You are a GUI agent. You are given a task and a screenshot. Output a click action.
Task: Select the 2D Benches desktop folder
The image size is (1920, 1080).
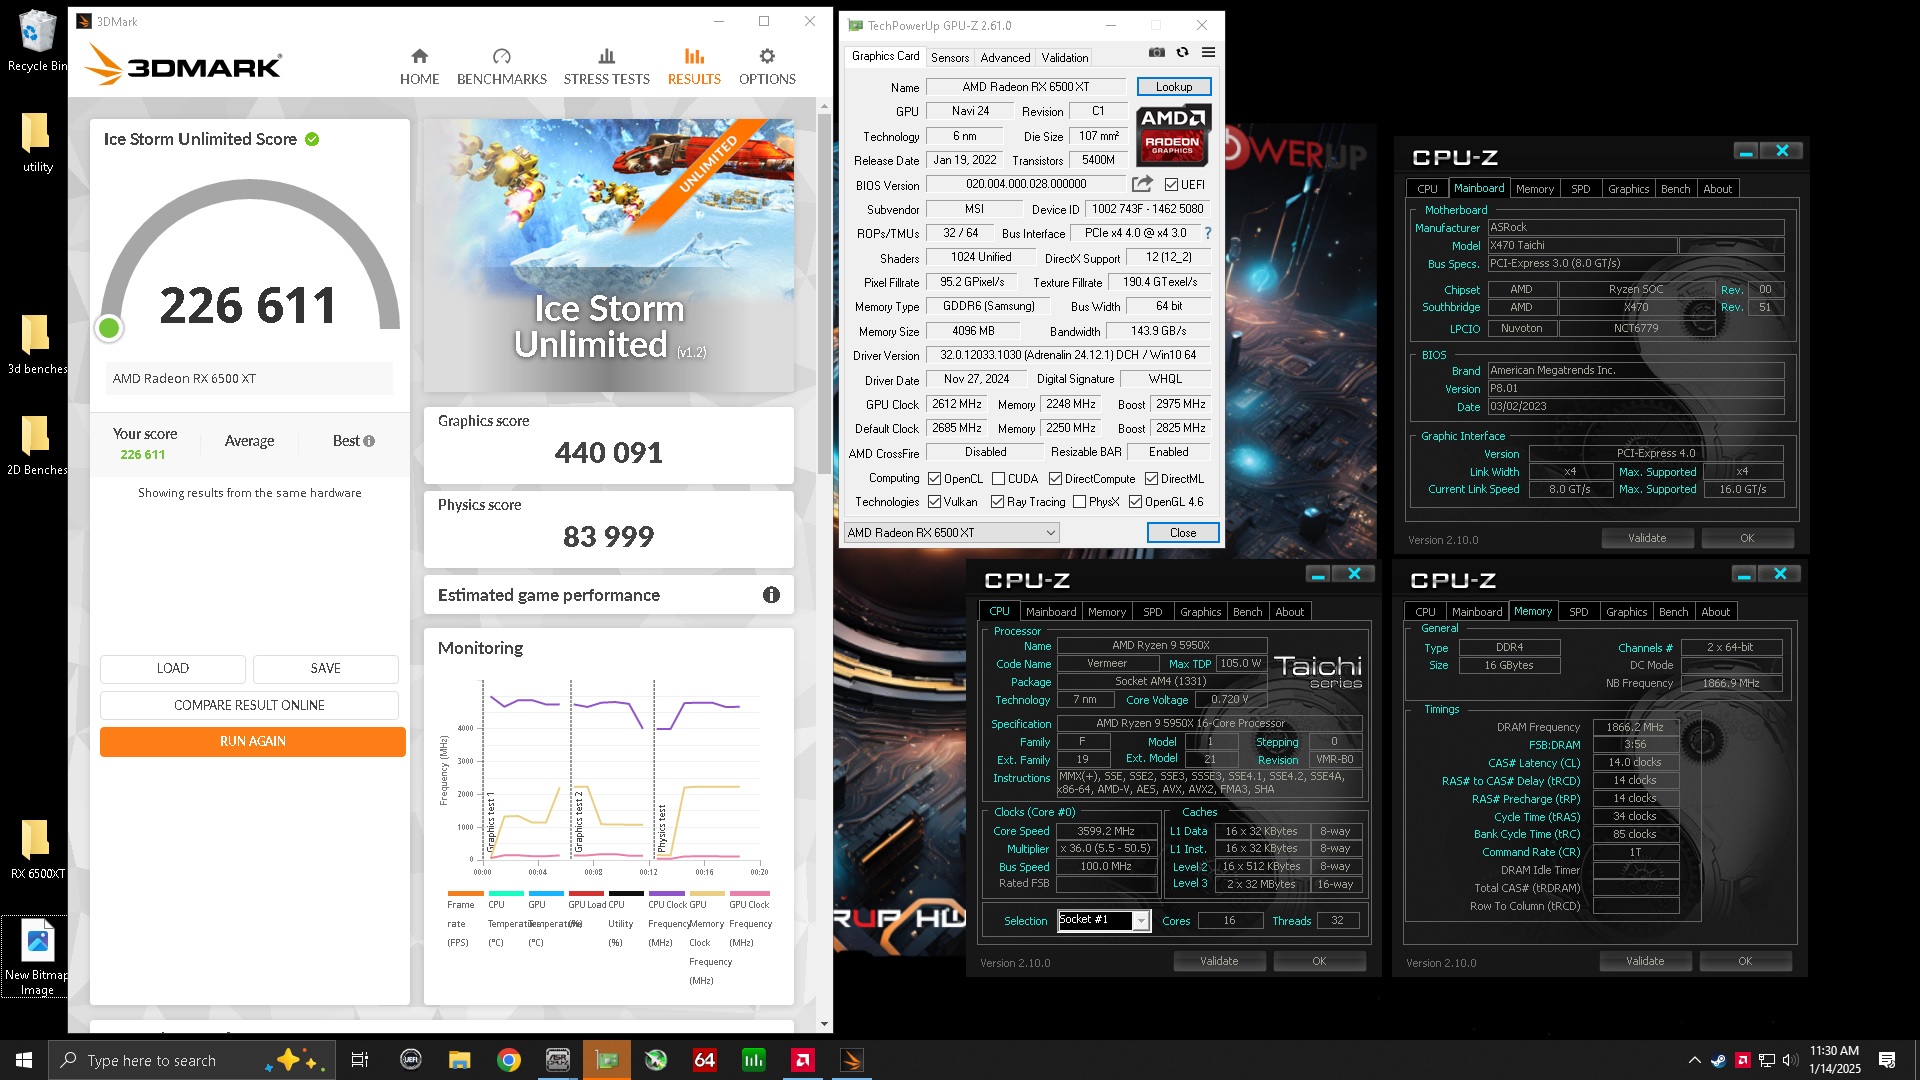[x=37, y=445]
